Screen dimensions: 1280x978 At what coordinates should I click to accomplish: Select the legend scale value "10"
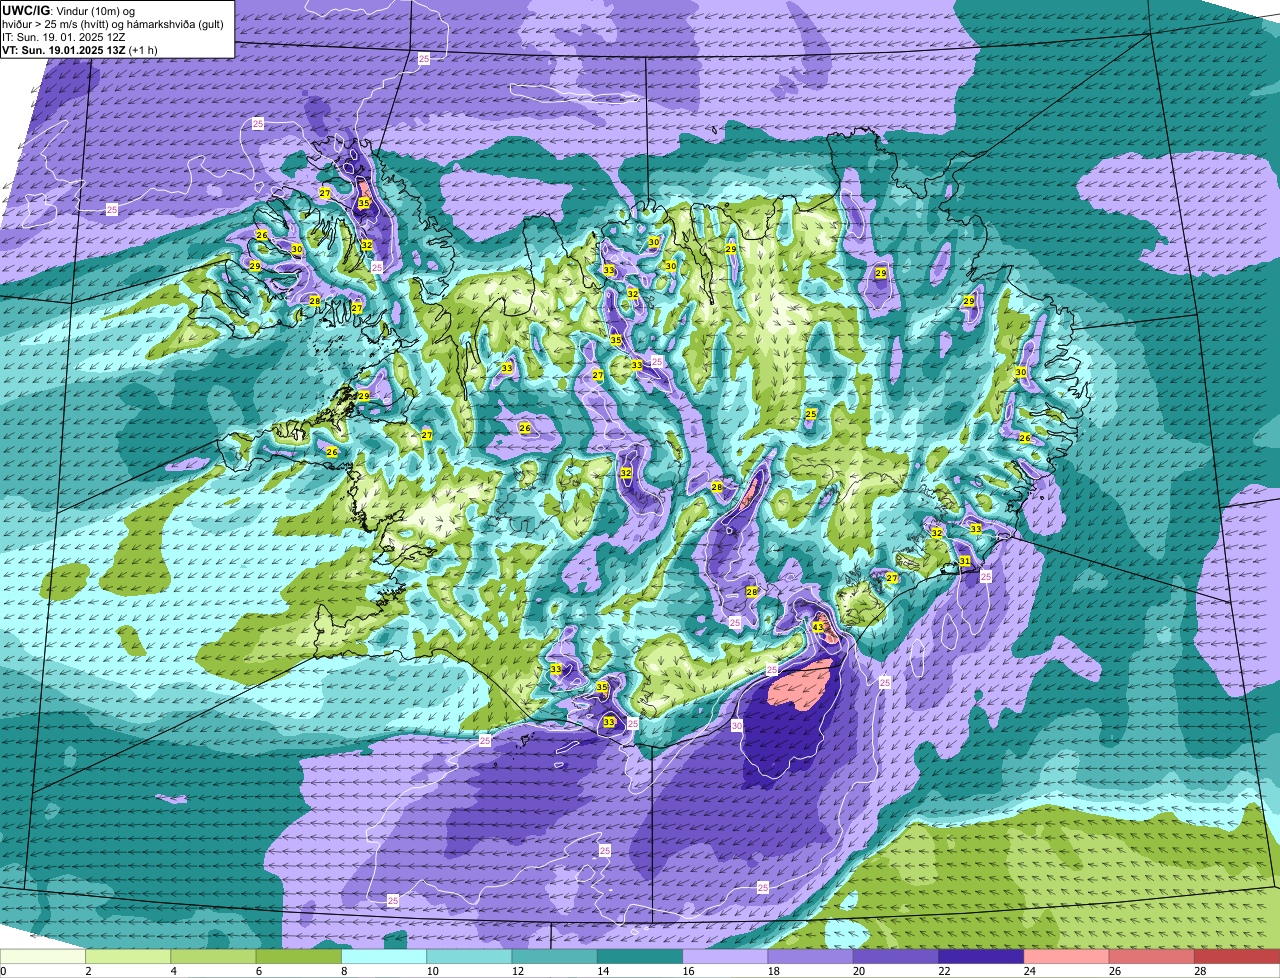tap(431, 971)
